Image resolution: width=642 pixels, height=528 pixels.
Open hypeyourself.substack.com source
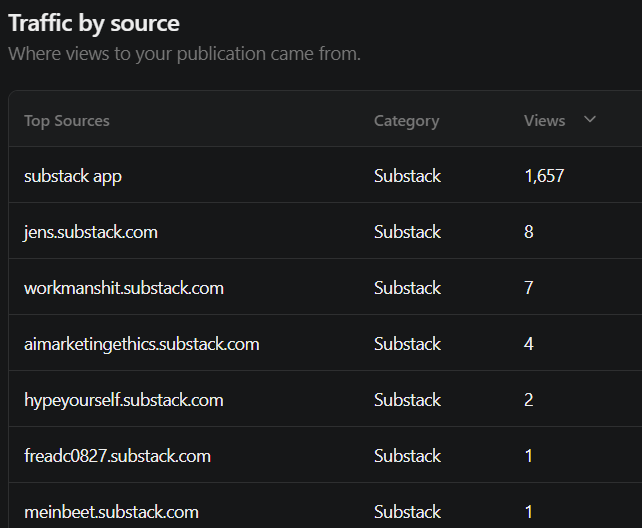(x=124, y=400)
